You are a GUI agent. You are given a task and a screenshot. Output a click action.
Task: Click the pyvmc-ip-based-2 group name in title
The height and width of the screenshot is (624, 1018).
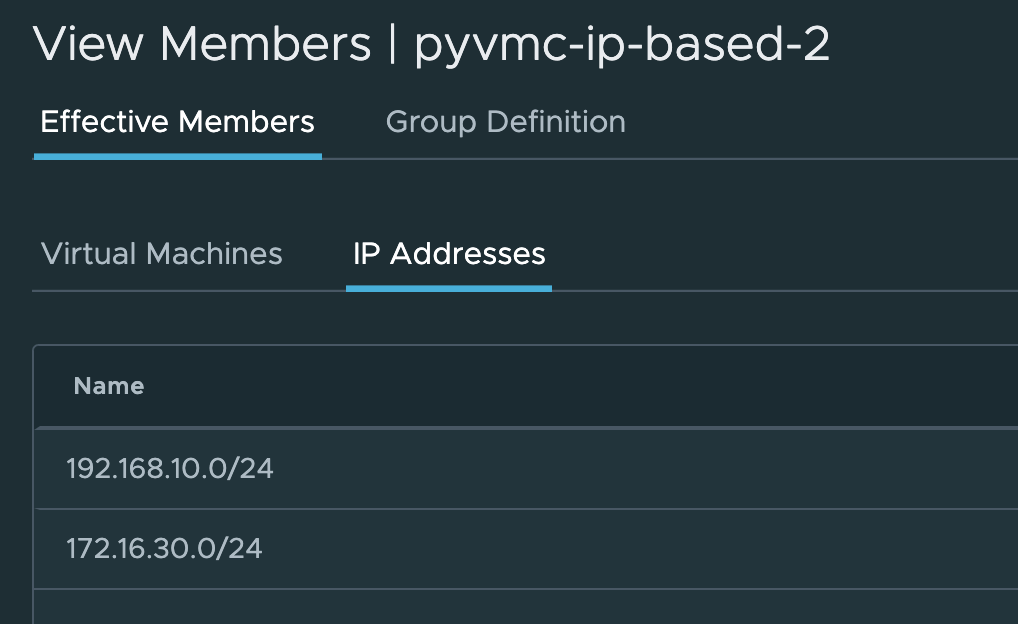point(622,46)
